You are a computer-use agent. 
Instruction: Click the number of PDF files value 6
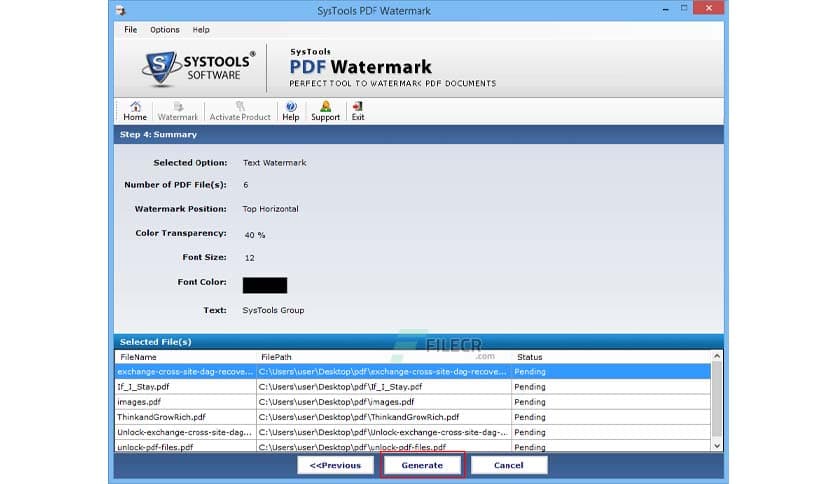tap(246, 185)
